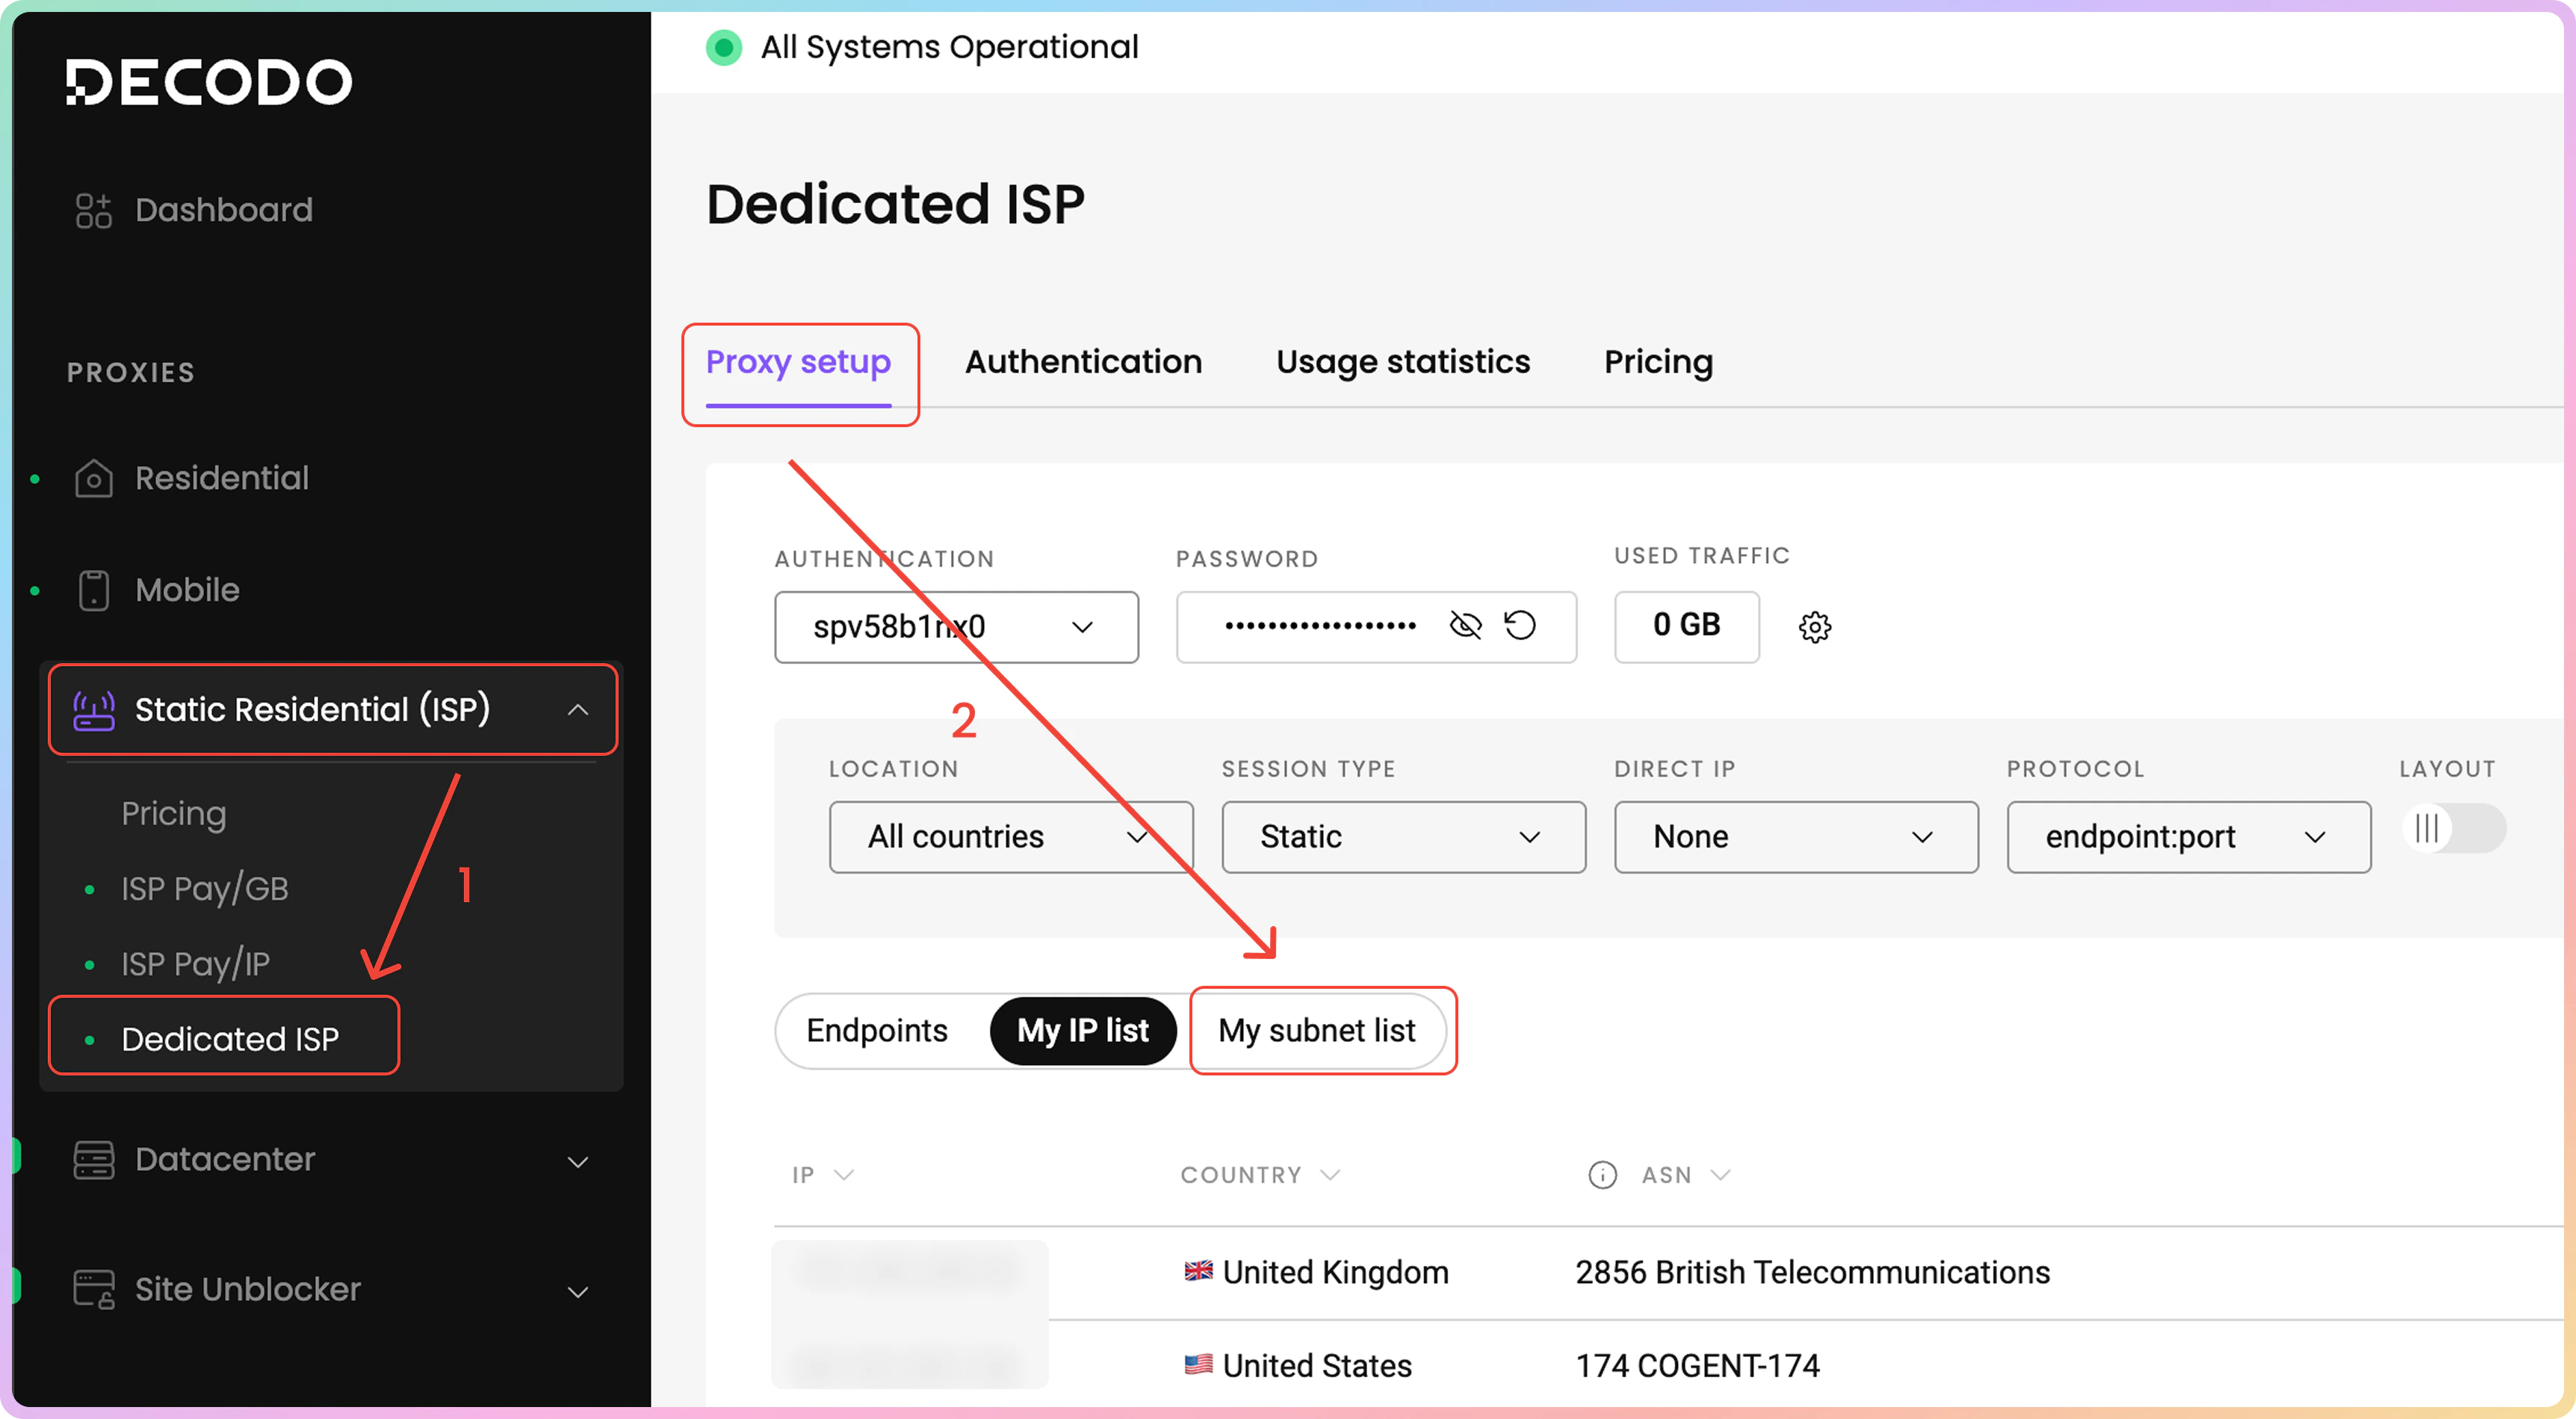This screenshot has height=1419, width=2576.
Task: Click the ASN info icon
Action: 1602,1175
